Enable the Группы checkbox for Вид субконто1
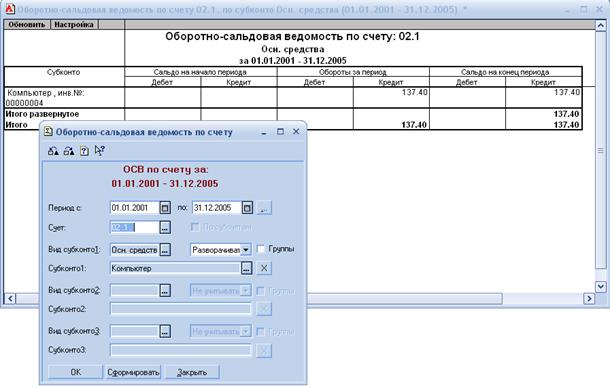Screen dimensions: 610x388 click(x=261, y=249)
